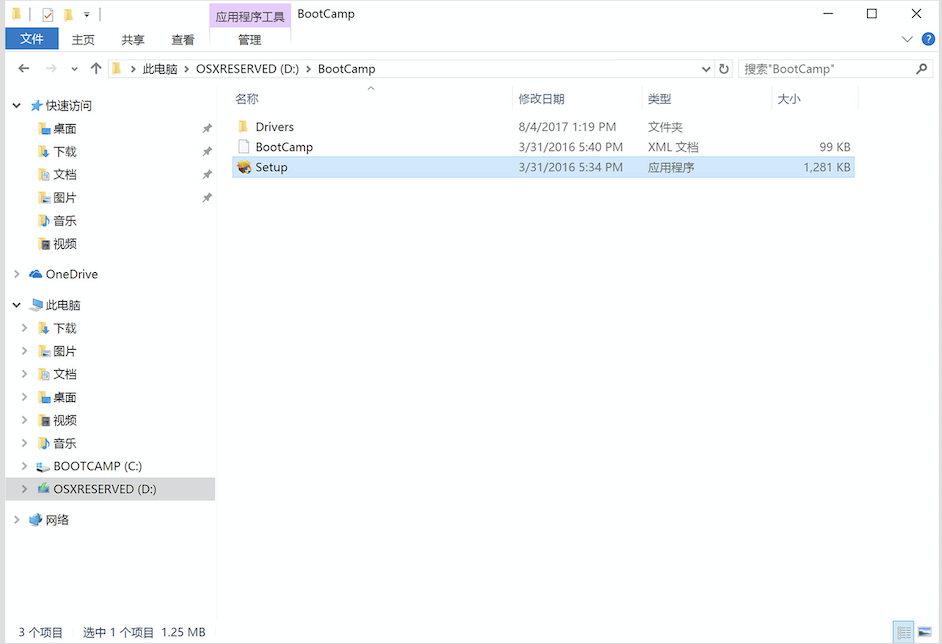Open 音乐 under Quick access

(x=65, y=220)
